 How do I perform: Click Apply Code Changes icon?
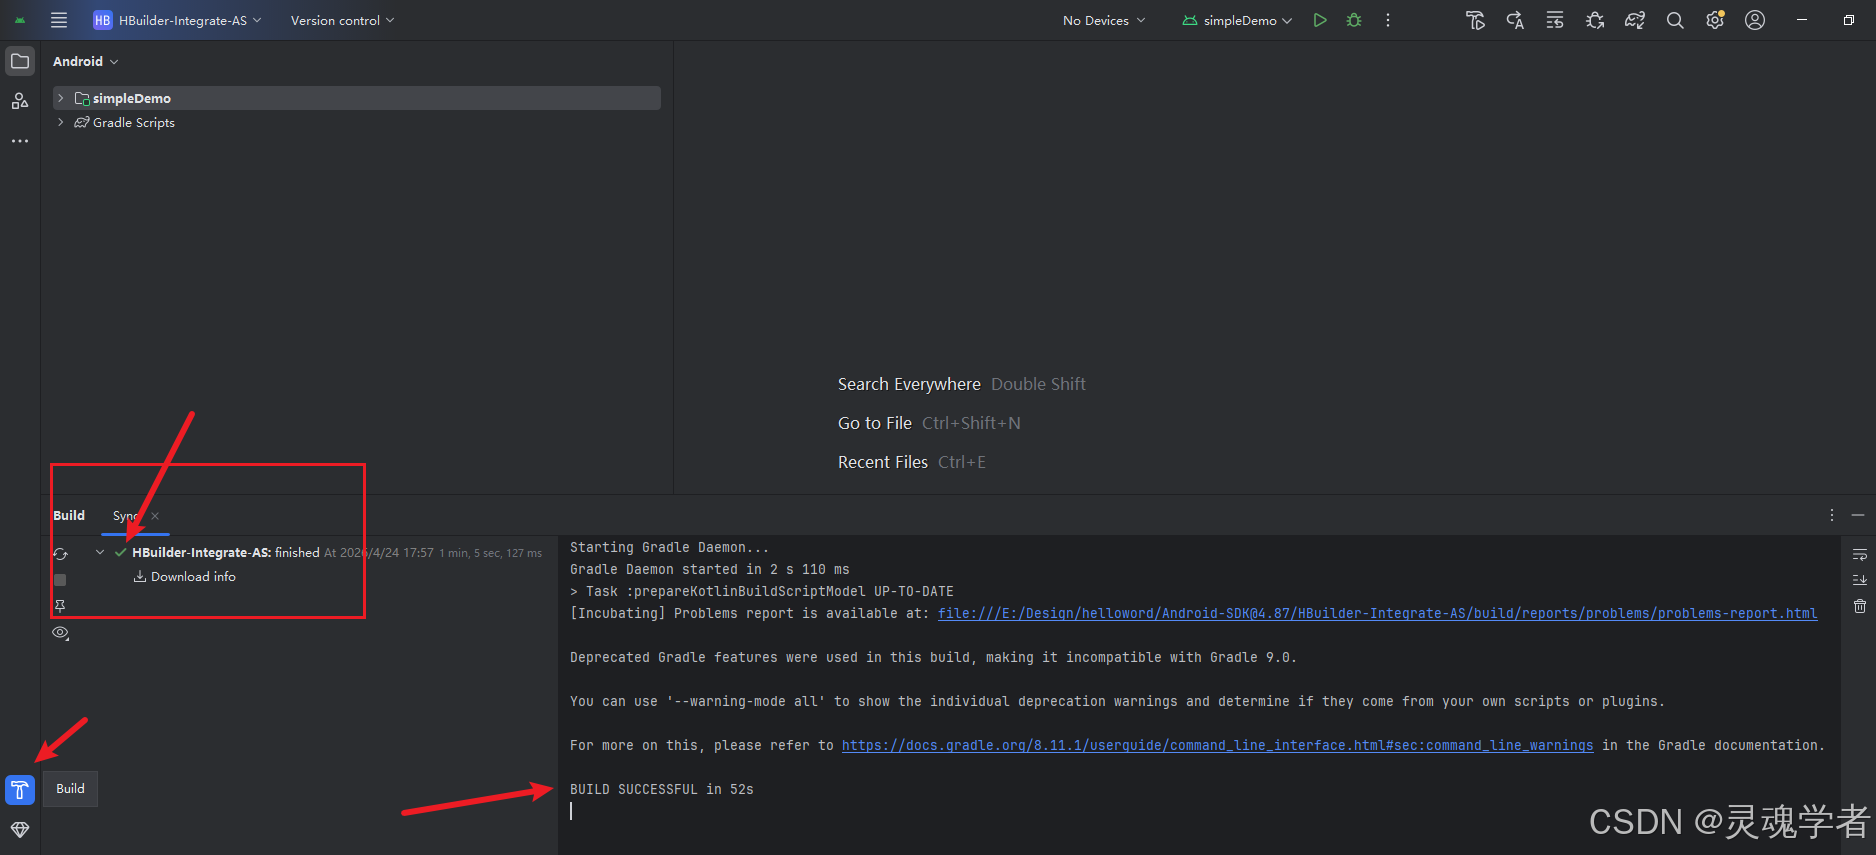pos(1555,20)
